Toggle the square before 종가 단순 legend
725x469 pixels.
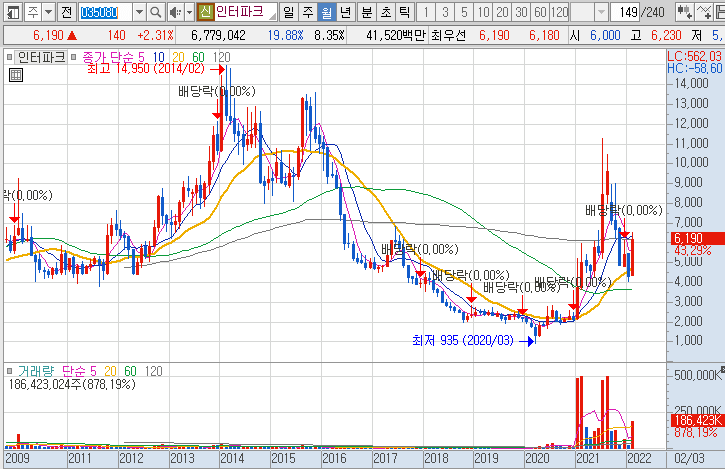pyautogui.click(x=73, y=57)
